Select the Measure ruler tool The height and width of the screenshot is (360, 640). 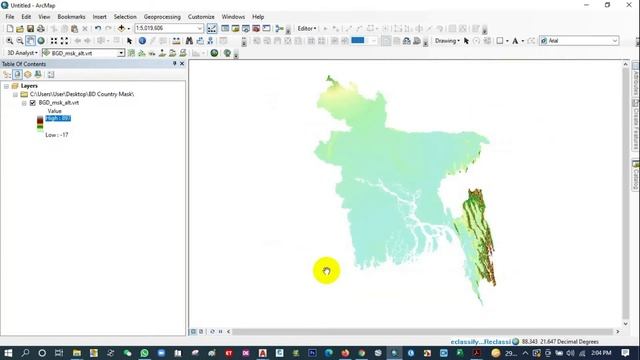pyautogui.click(x=176, y=41)
